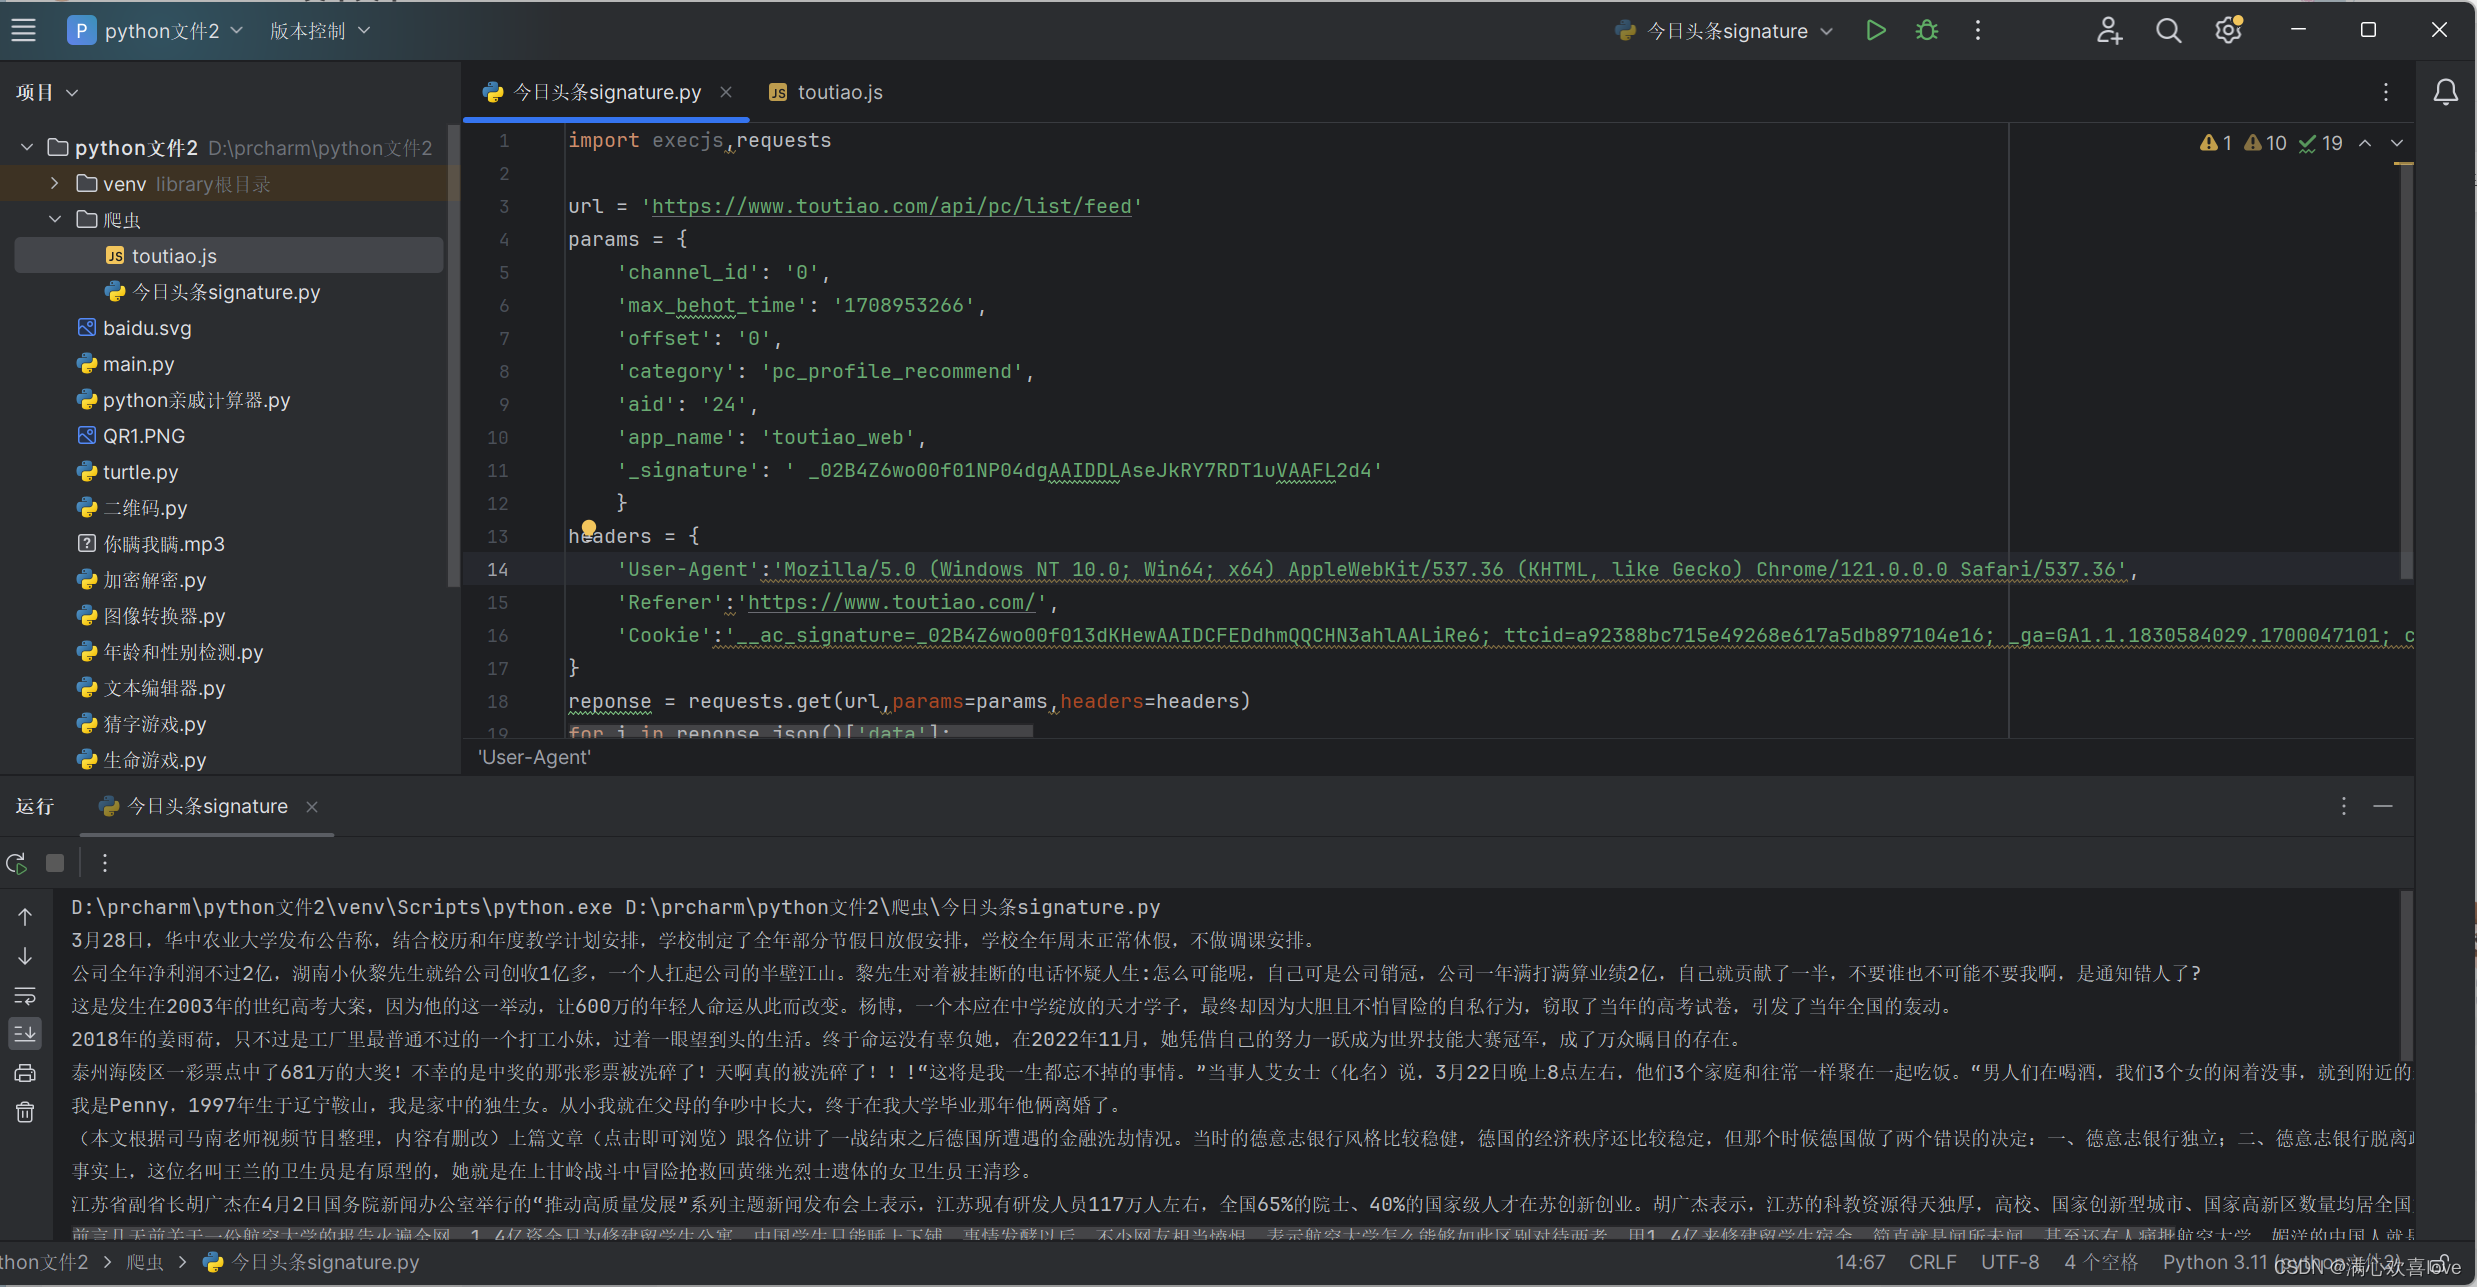Click the 'User-Agent' breadcrumb below editor
This screenshot has height=1287, width=2477.
pyautogui.click(x=535, y=757)
